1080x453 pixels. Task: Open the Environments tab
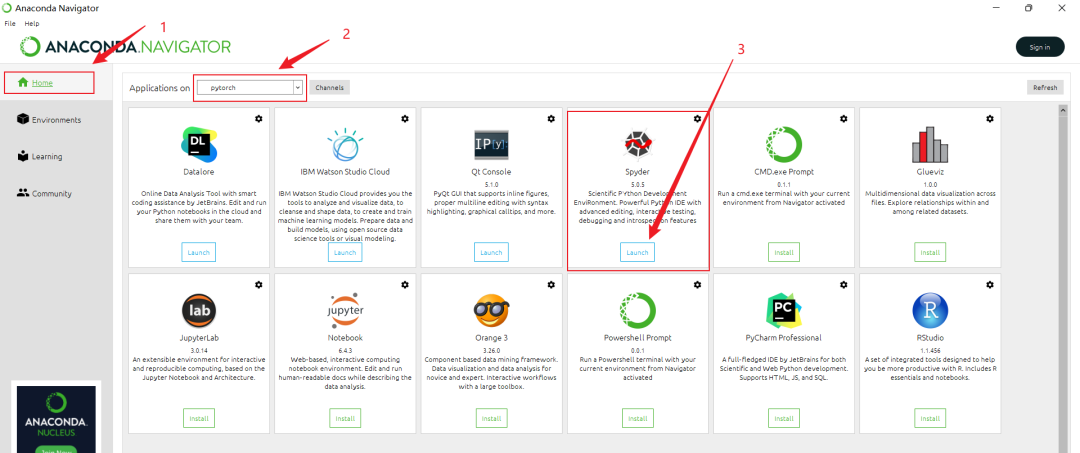point(48,120)
